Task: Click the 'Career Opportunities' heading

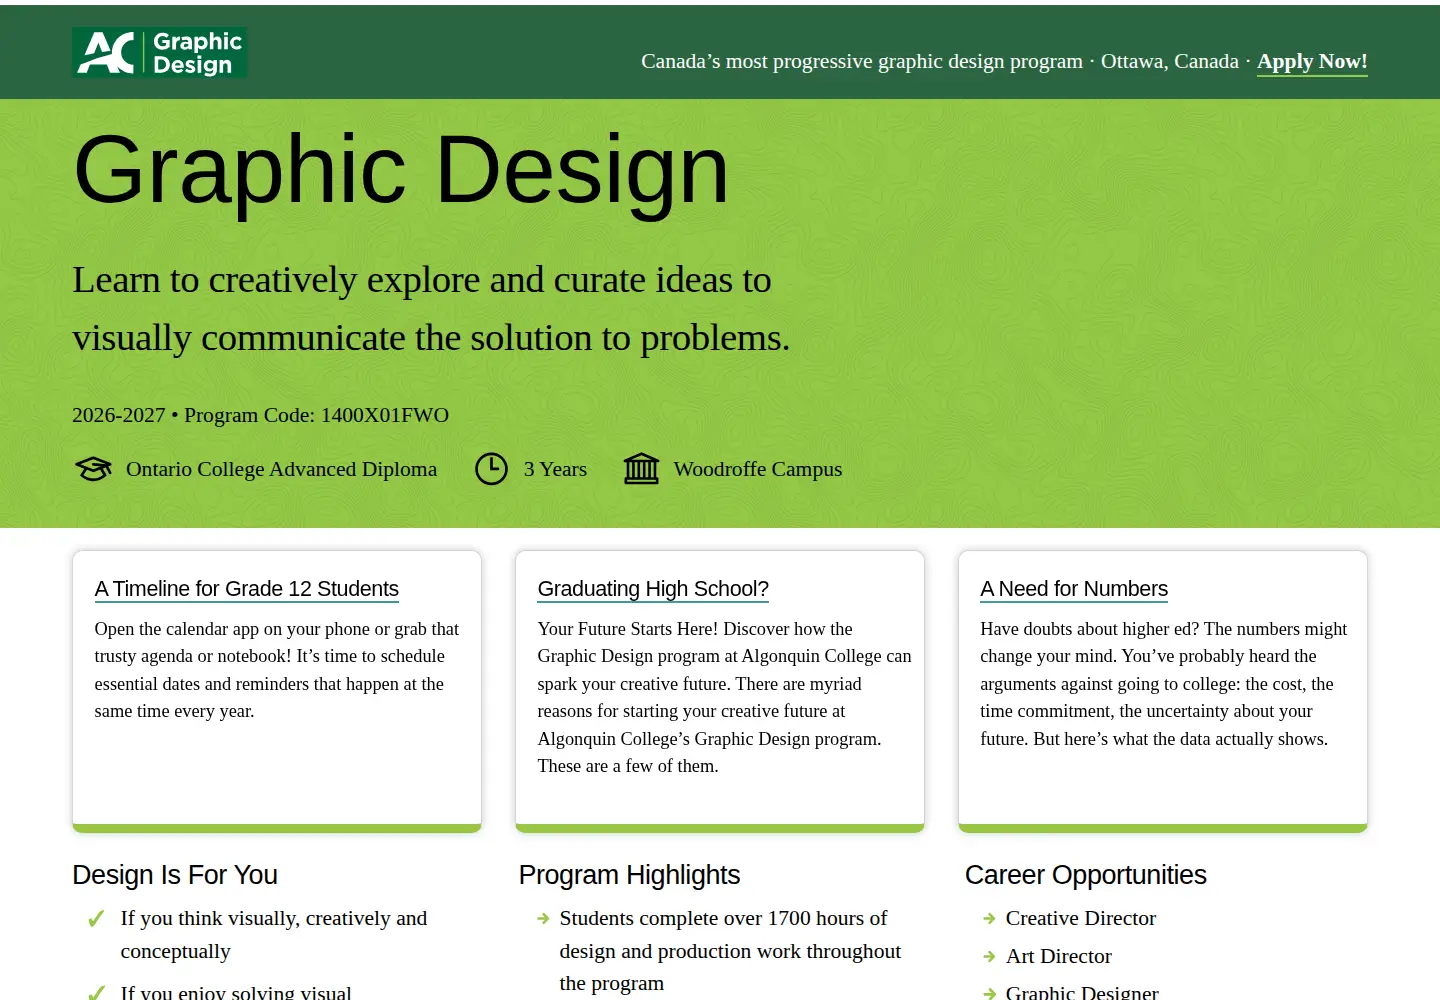Action: 1085,875
